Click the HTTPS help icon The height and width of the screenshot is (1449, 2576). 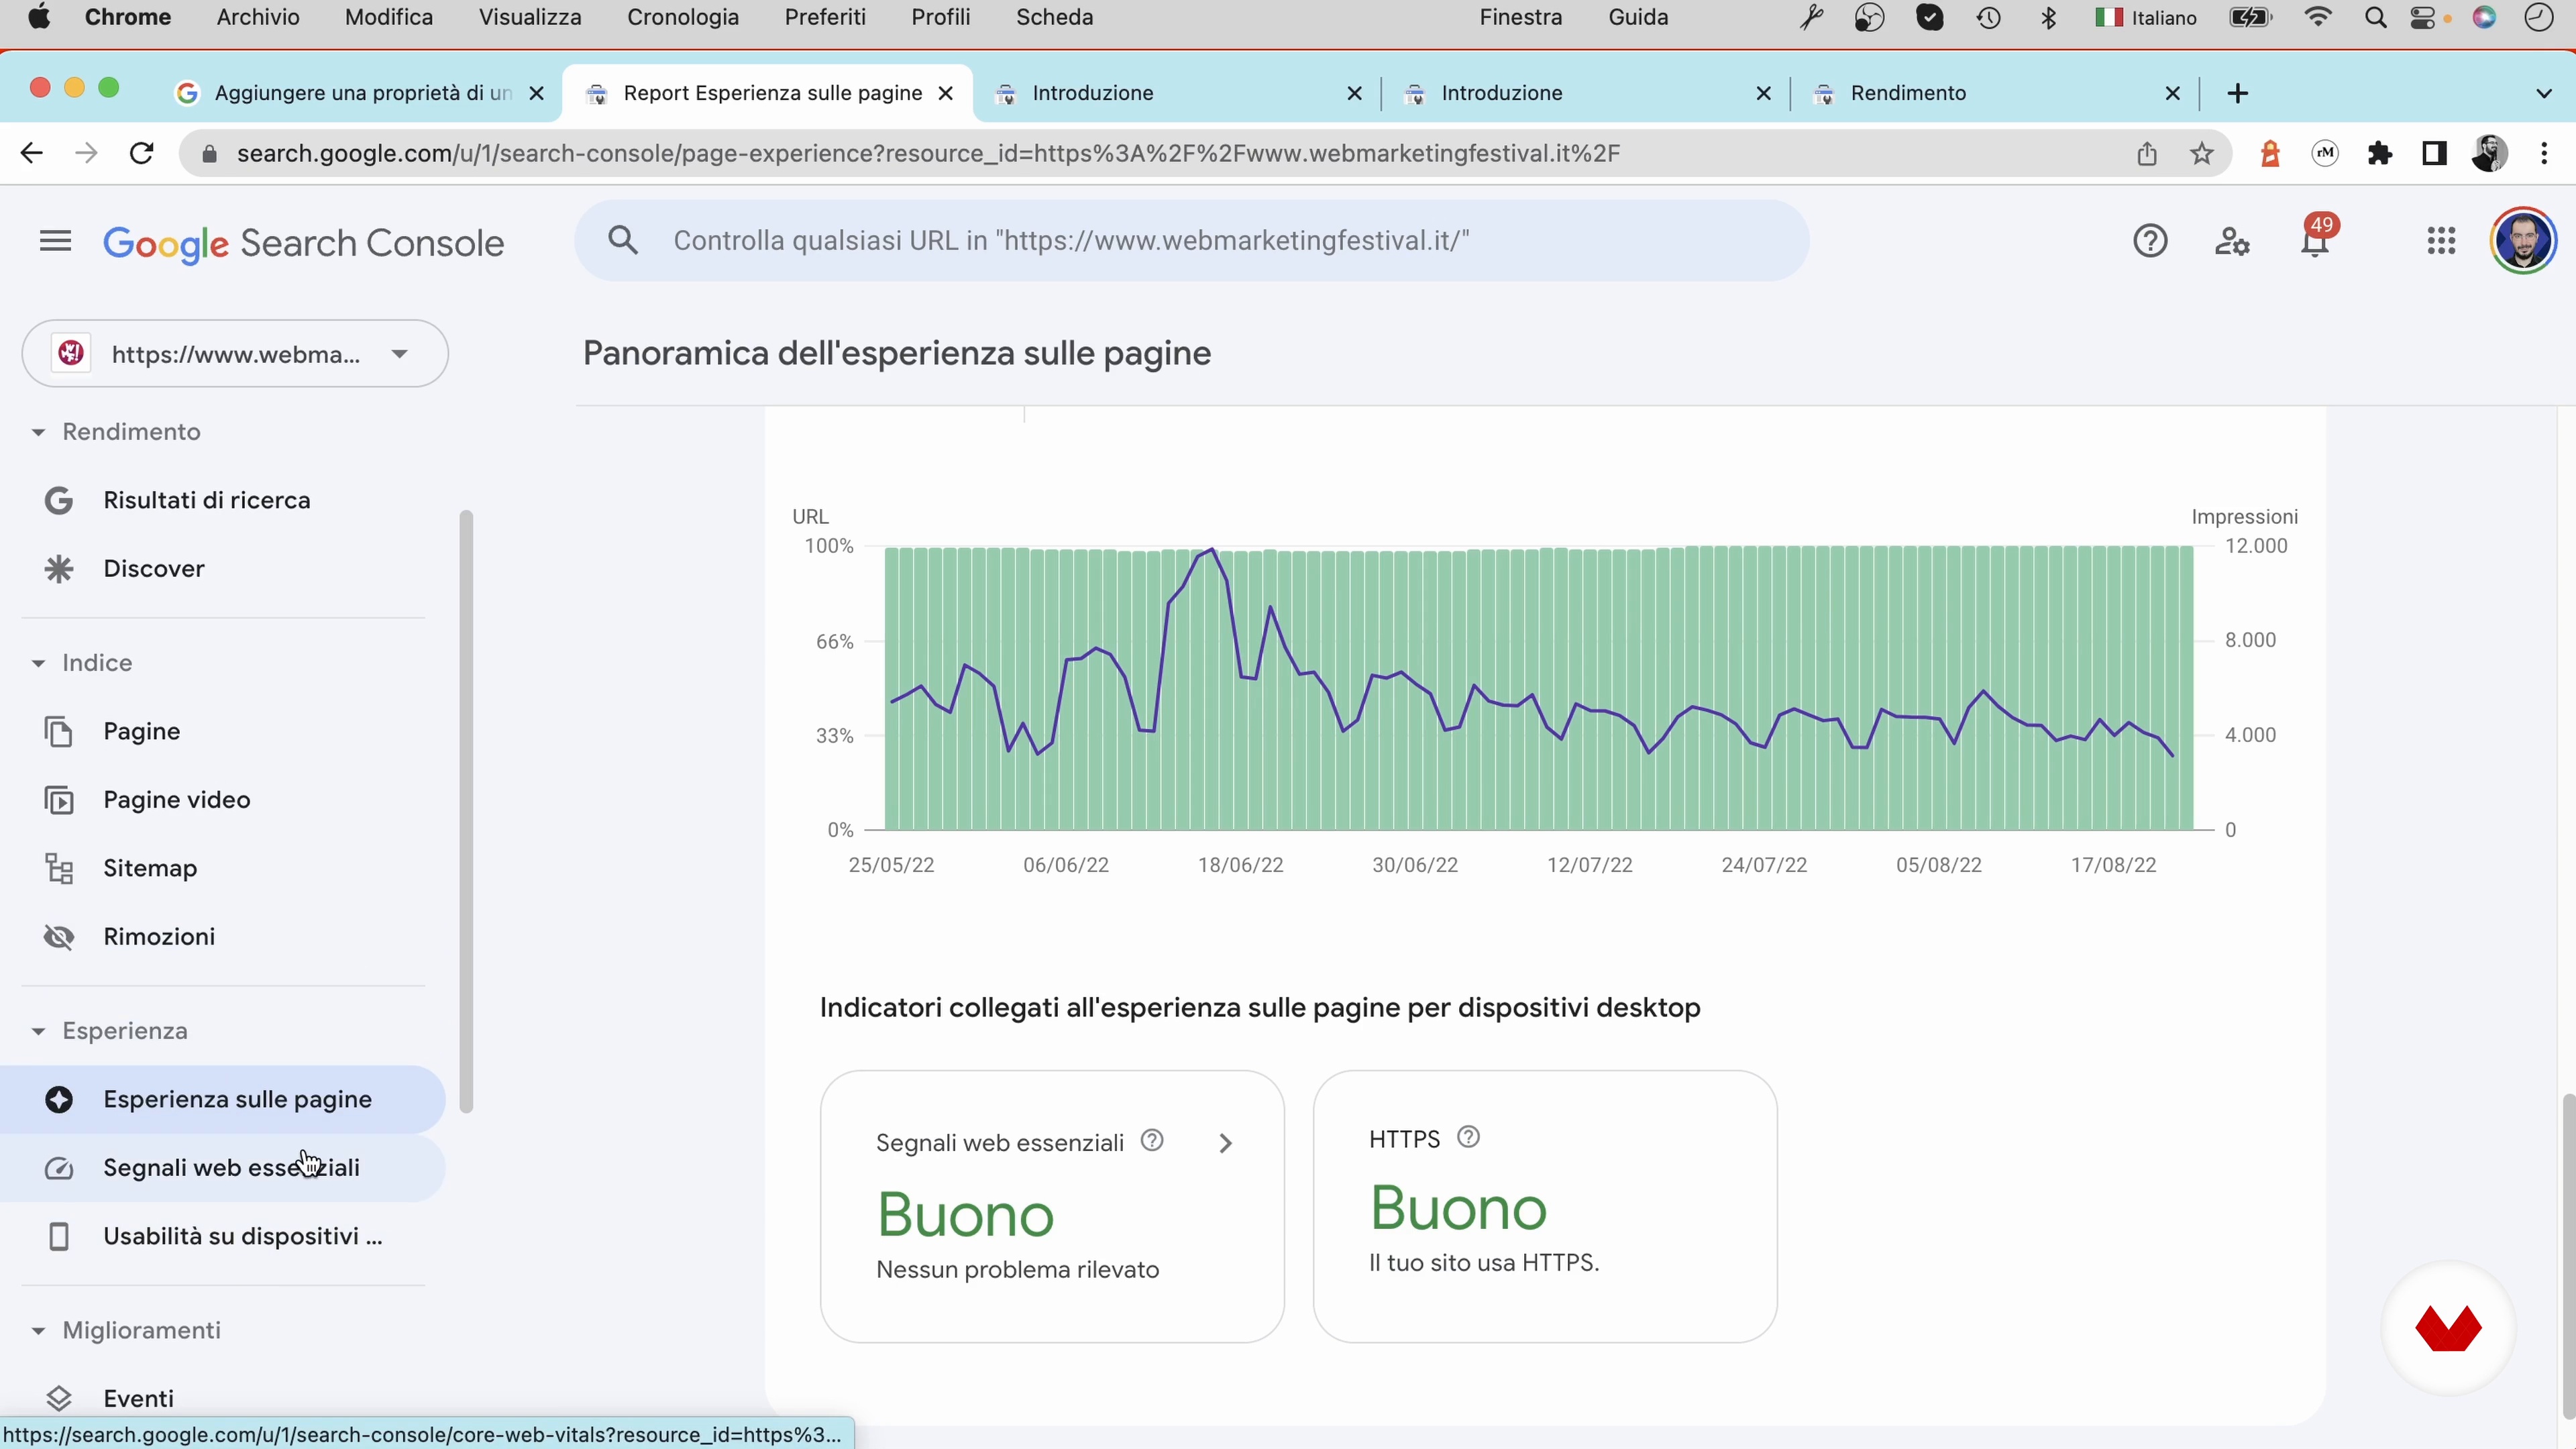pos(1468,1137)
